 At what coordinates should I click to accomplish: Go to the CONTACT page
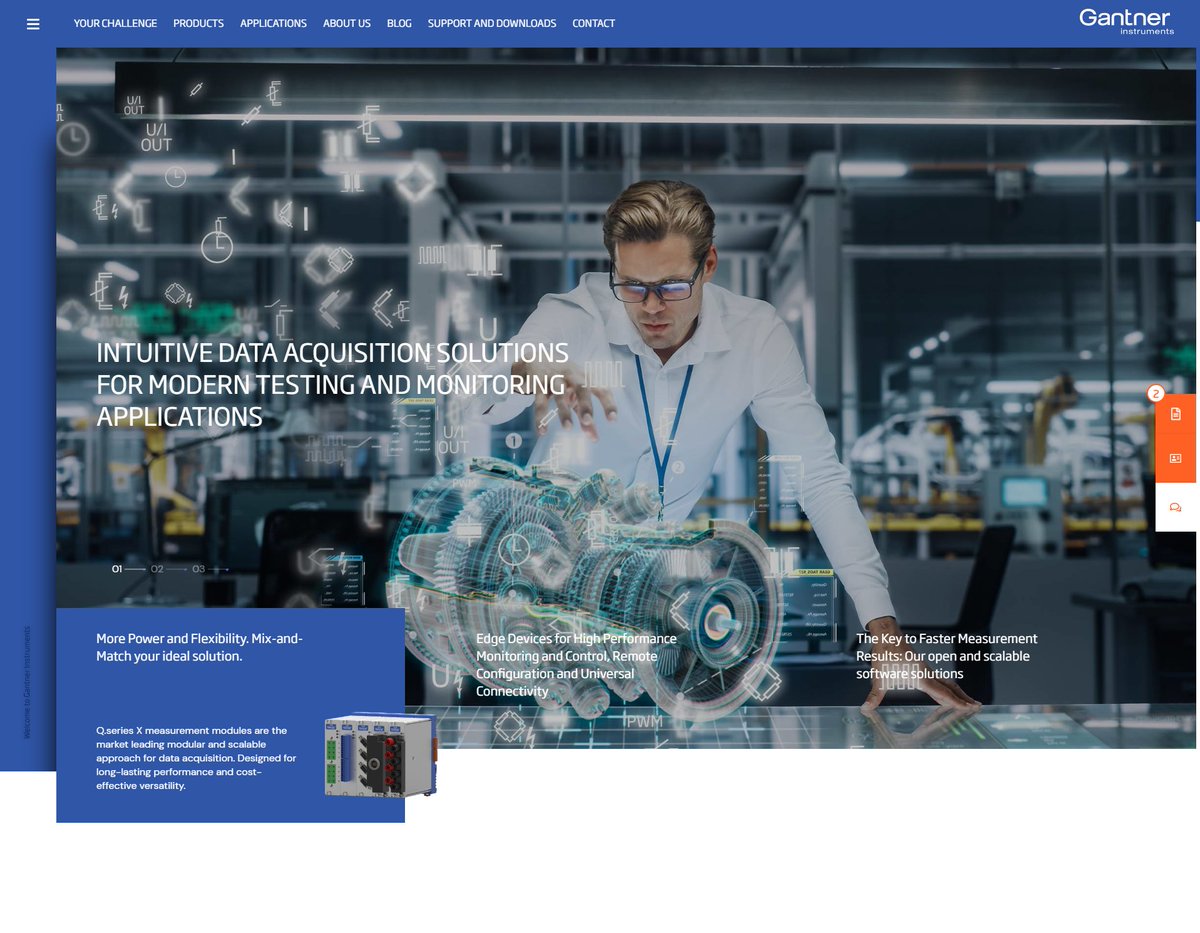pyautogui.click(x=593, y=23)
